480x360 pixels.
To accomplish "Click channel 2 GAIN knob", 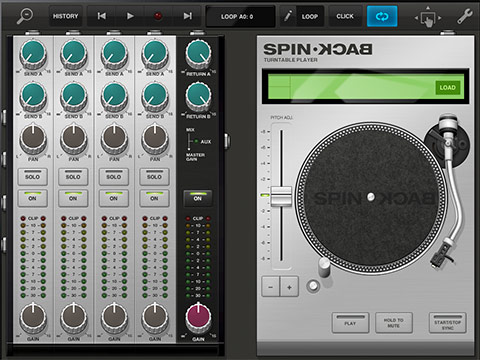I will coord(74,318).
